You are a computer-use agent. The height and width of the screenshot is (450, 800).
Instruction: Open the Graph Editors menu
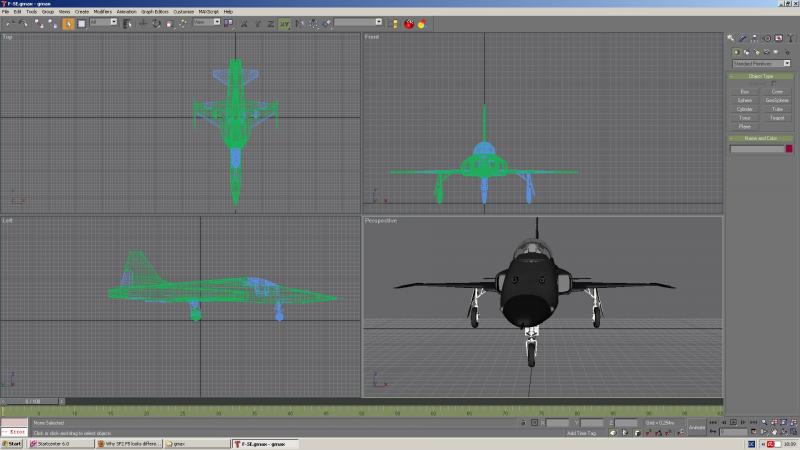tap(155, 11)
